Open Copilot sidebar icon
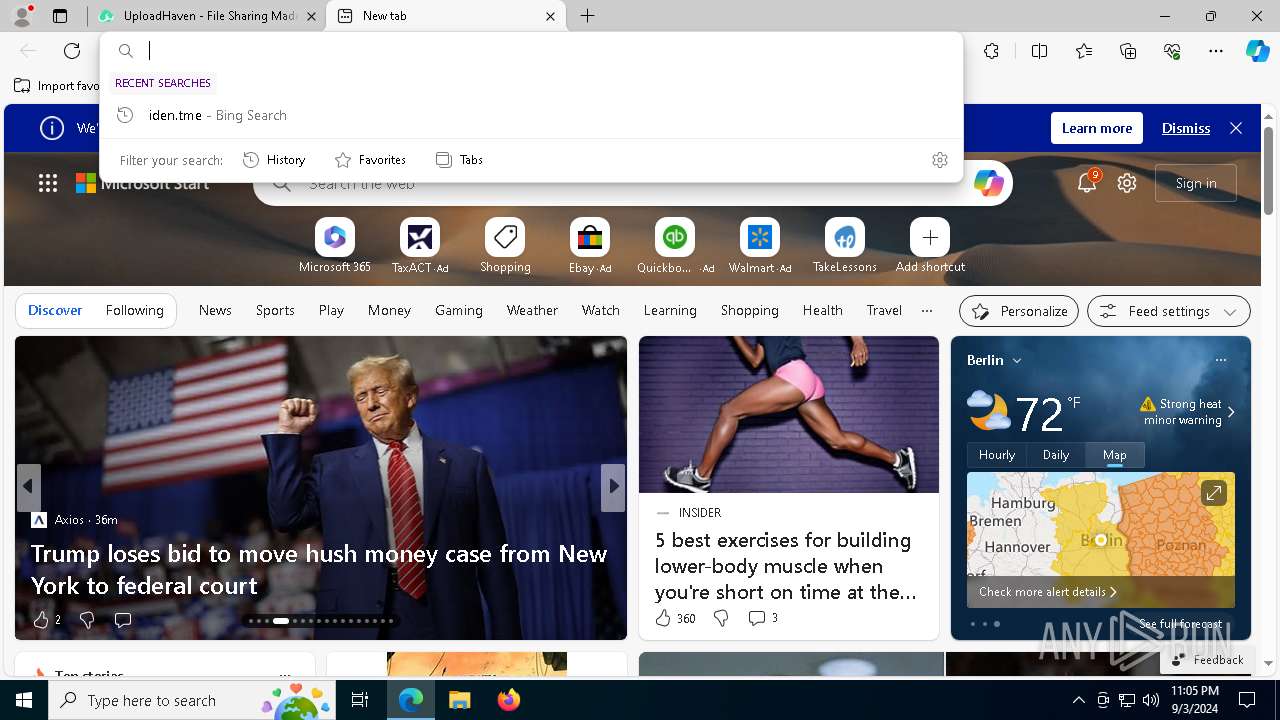The image size is (1280, 720). (1257, 51)
